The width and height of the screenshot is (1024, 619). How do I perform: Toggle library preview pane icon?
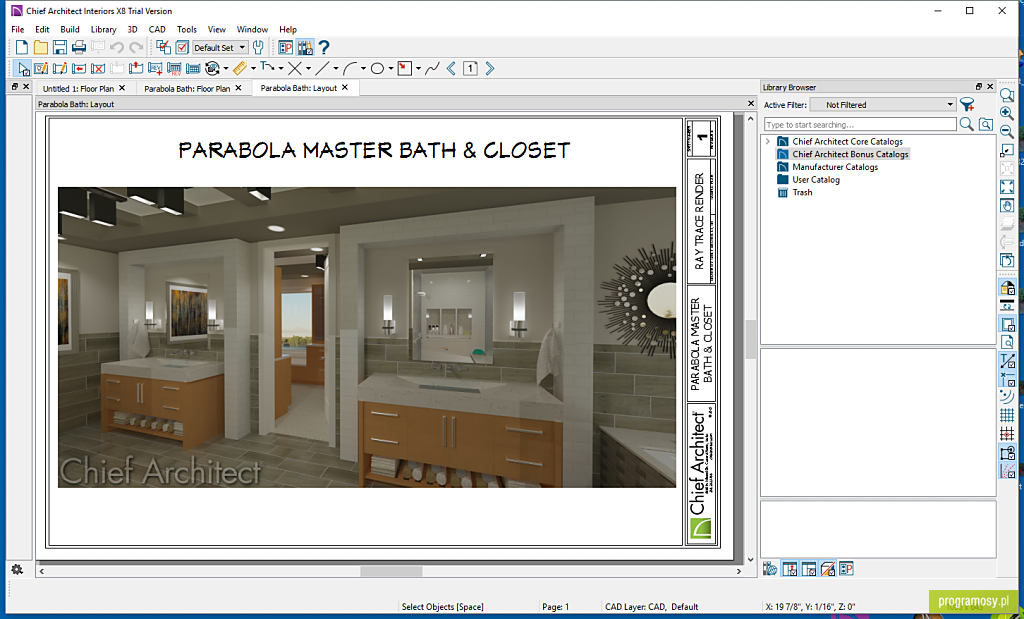[x=827, y=569]
